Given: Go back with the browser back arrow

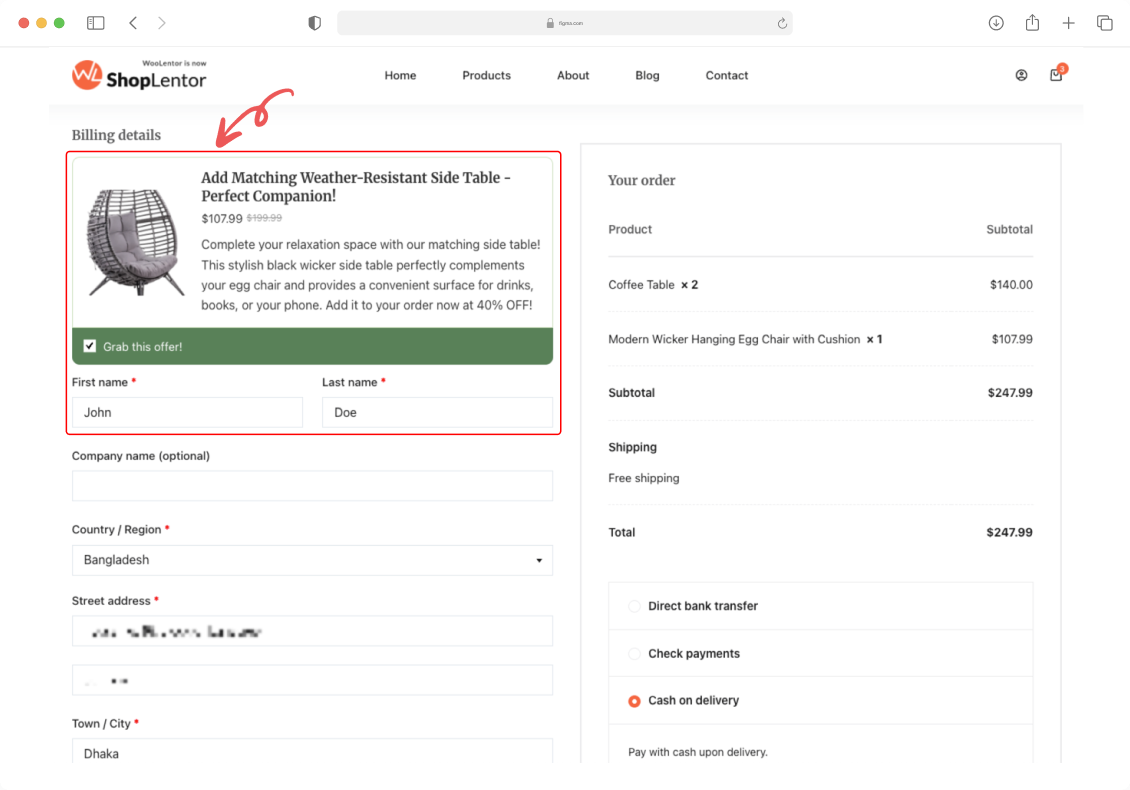Looking at the screenshot, I should pos(133,23).
